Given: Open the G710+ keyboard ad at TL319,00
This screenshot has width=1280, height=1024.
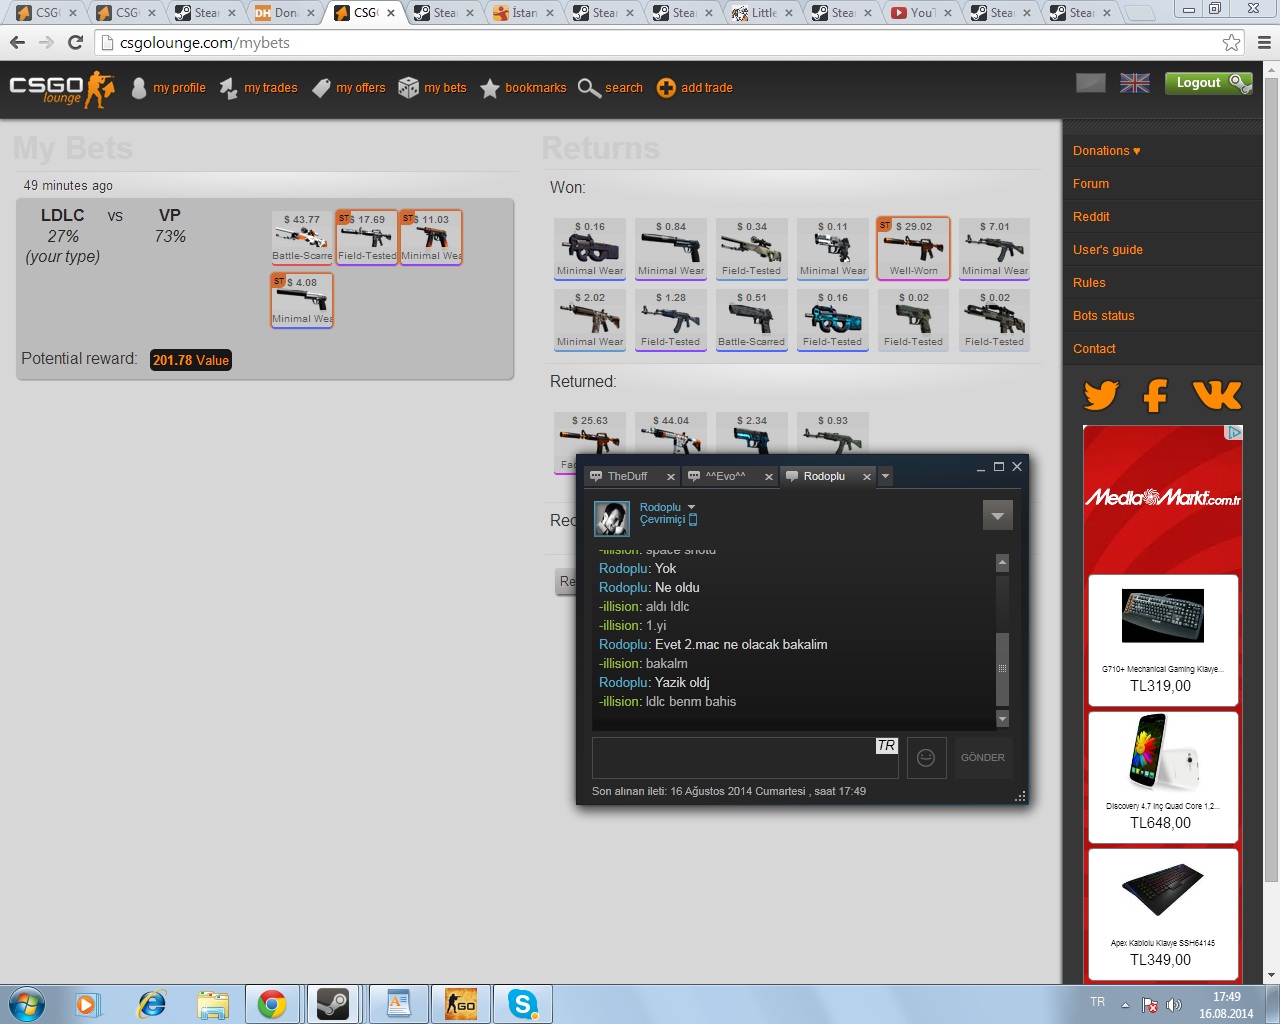Looking at the screenshot, I should pos(1163,640).
